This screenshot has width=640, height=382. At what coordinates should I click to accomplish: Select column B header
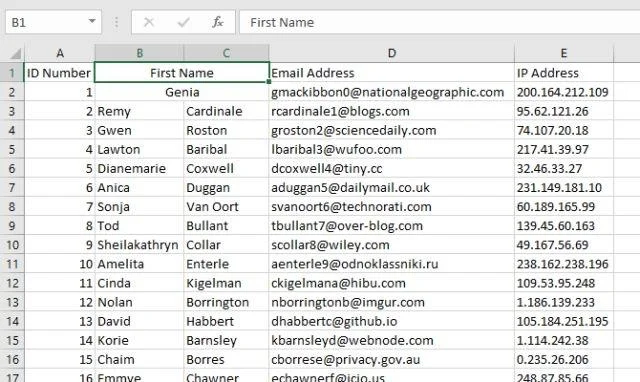point(140,53)
